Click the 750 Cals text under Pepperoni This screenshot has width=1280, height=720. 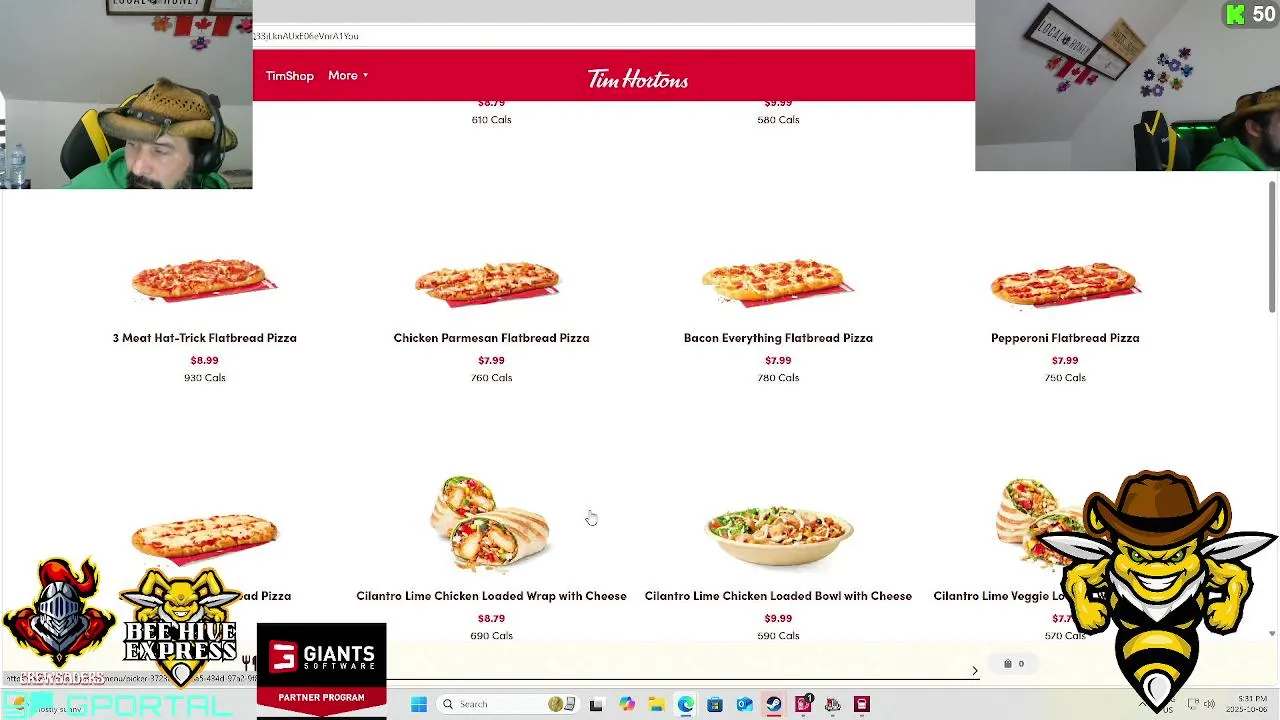(x=1065, y=378)
